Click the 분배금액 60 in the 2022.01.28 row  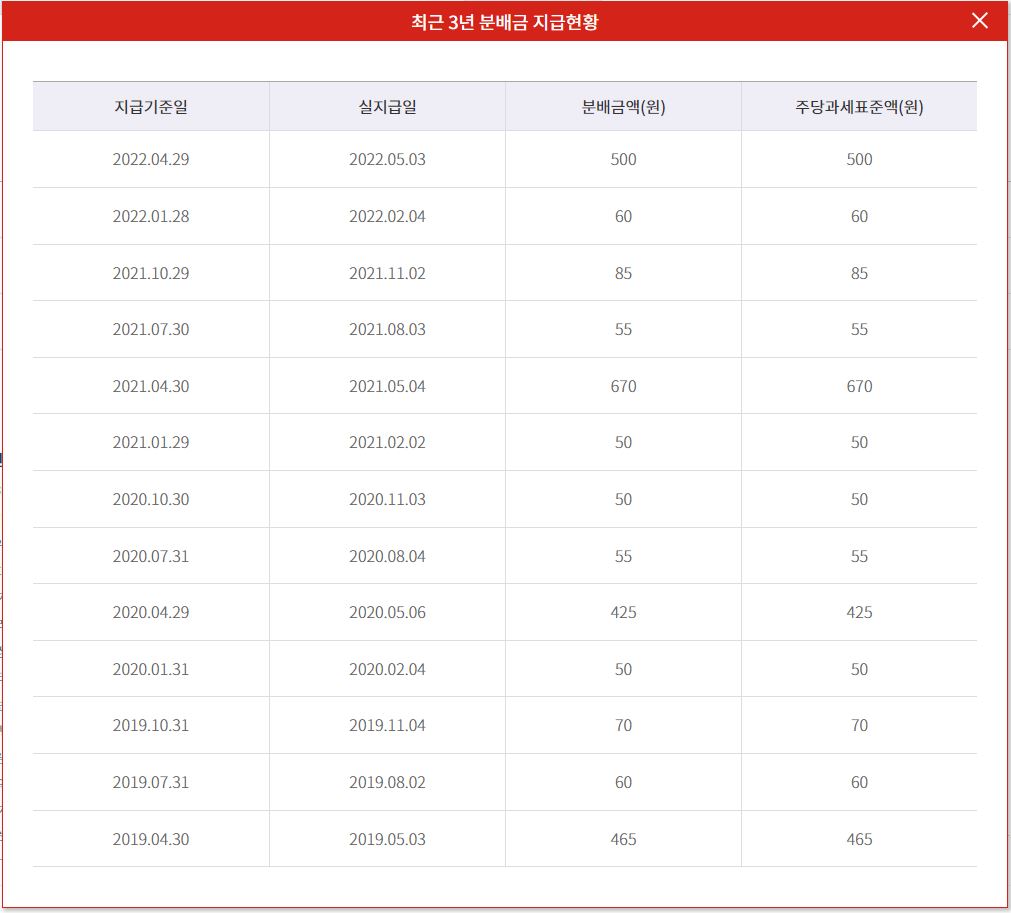[623, 216]
